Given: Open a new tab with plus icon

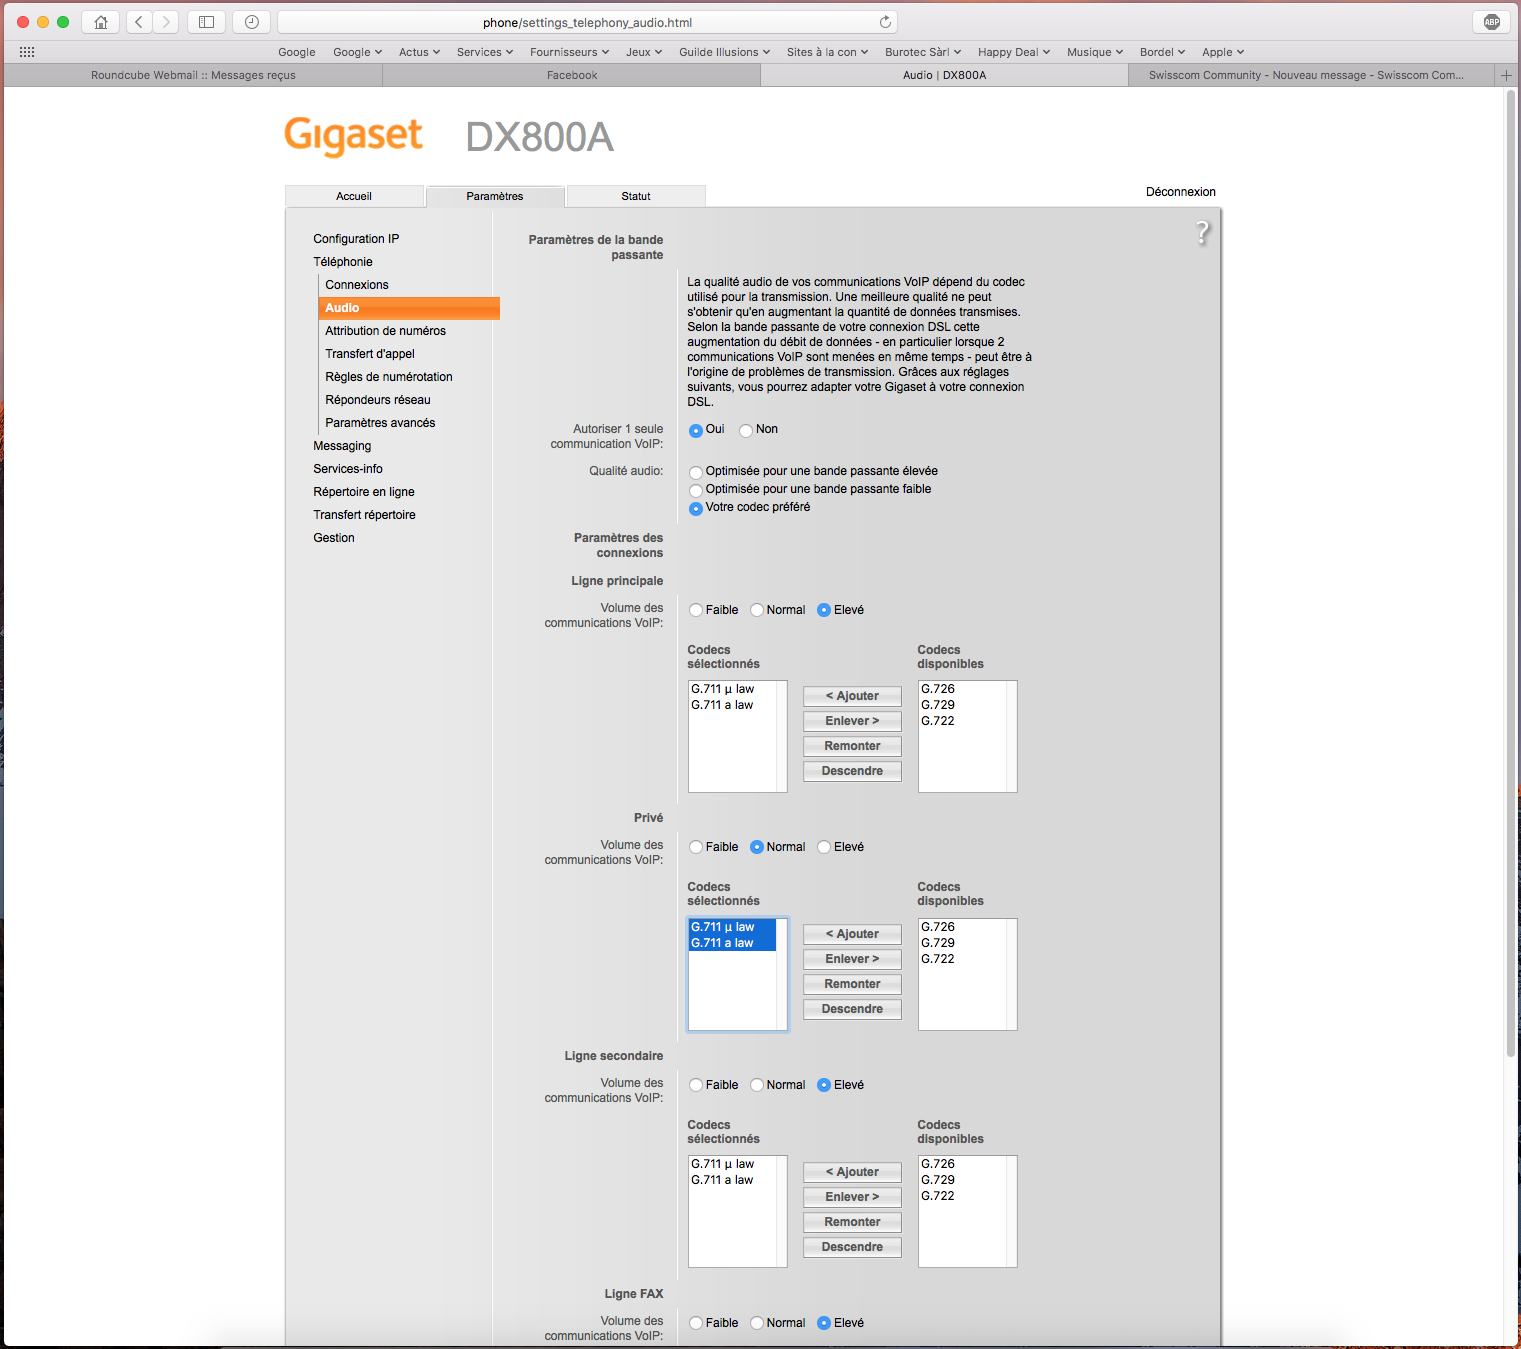Looking at the screenshot, I should [x=1506, y=75].
